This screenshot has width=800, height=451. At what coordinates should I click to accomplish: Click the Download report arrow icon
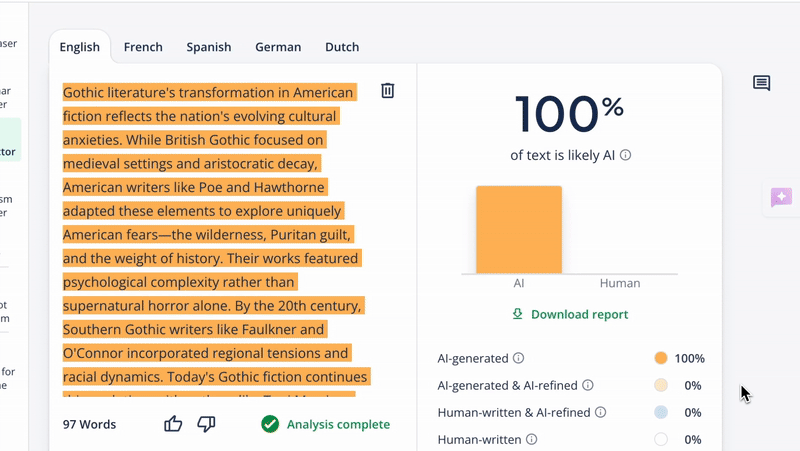point(517,314)
